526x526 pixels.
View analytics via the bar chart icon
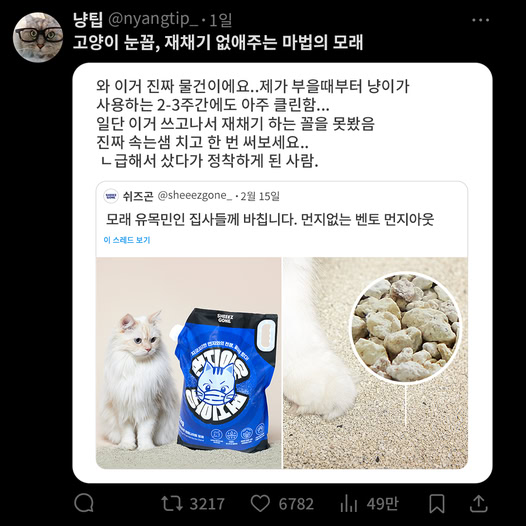(x=349, y=504)
